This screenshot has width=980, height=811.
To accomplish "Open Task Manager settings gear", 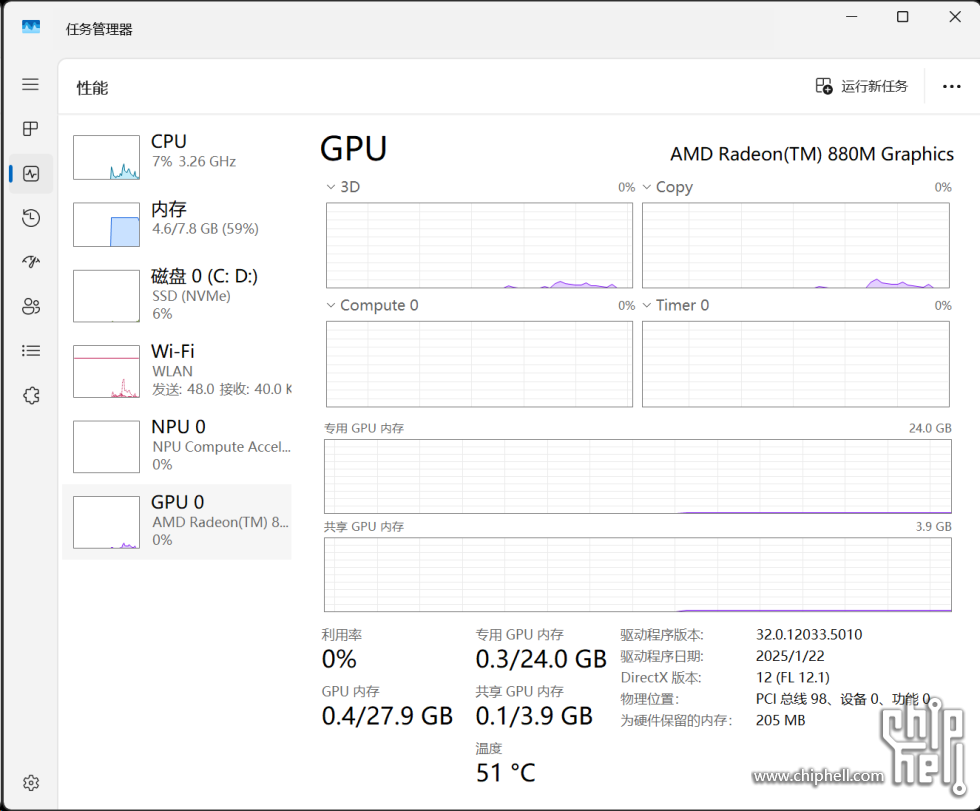I will pos(31,782).
